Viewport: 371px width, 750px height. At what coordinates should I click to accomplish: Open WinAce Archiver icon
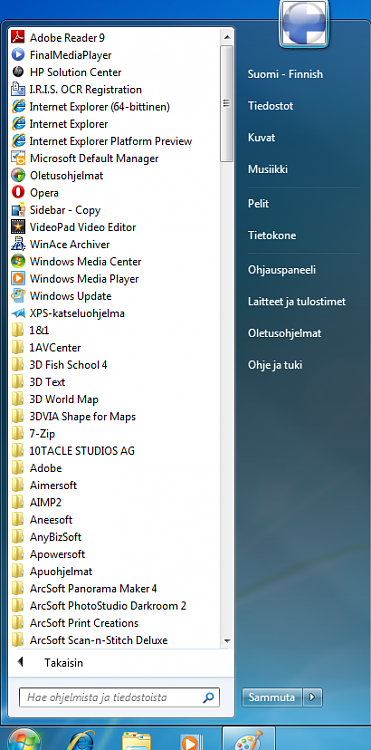point(18,244)
